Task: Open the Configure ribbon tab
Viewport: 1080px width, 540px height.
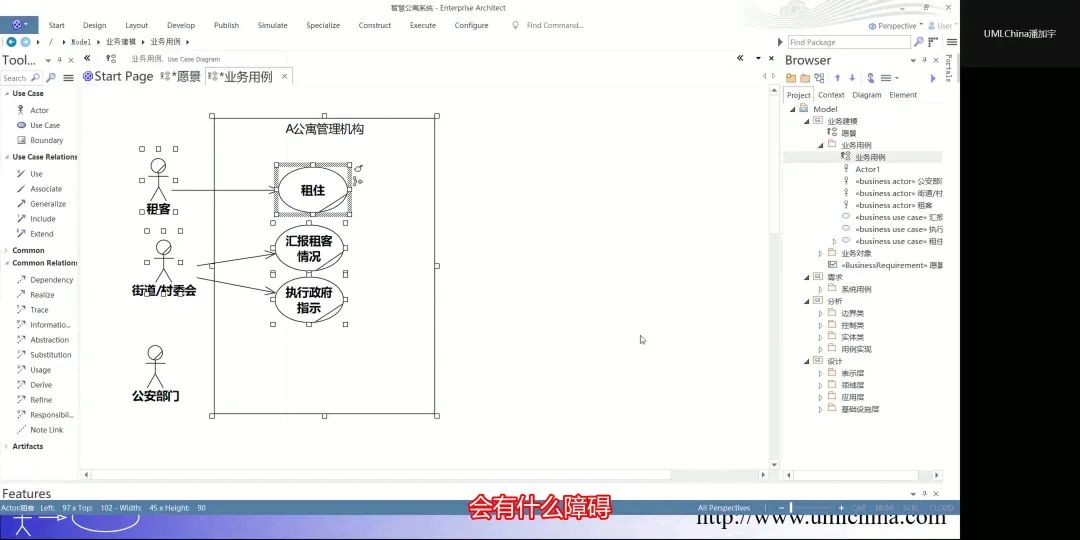Action: click(x=471, y=25)
